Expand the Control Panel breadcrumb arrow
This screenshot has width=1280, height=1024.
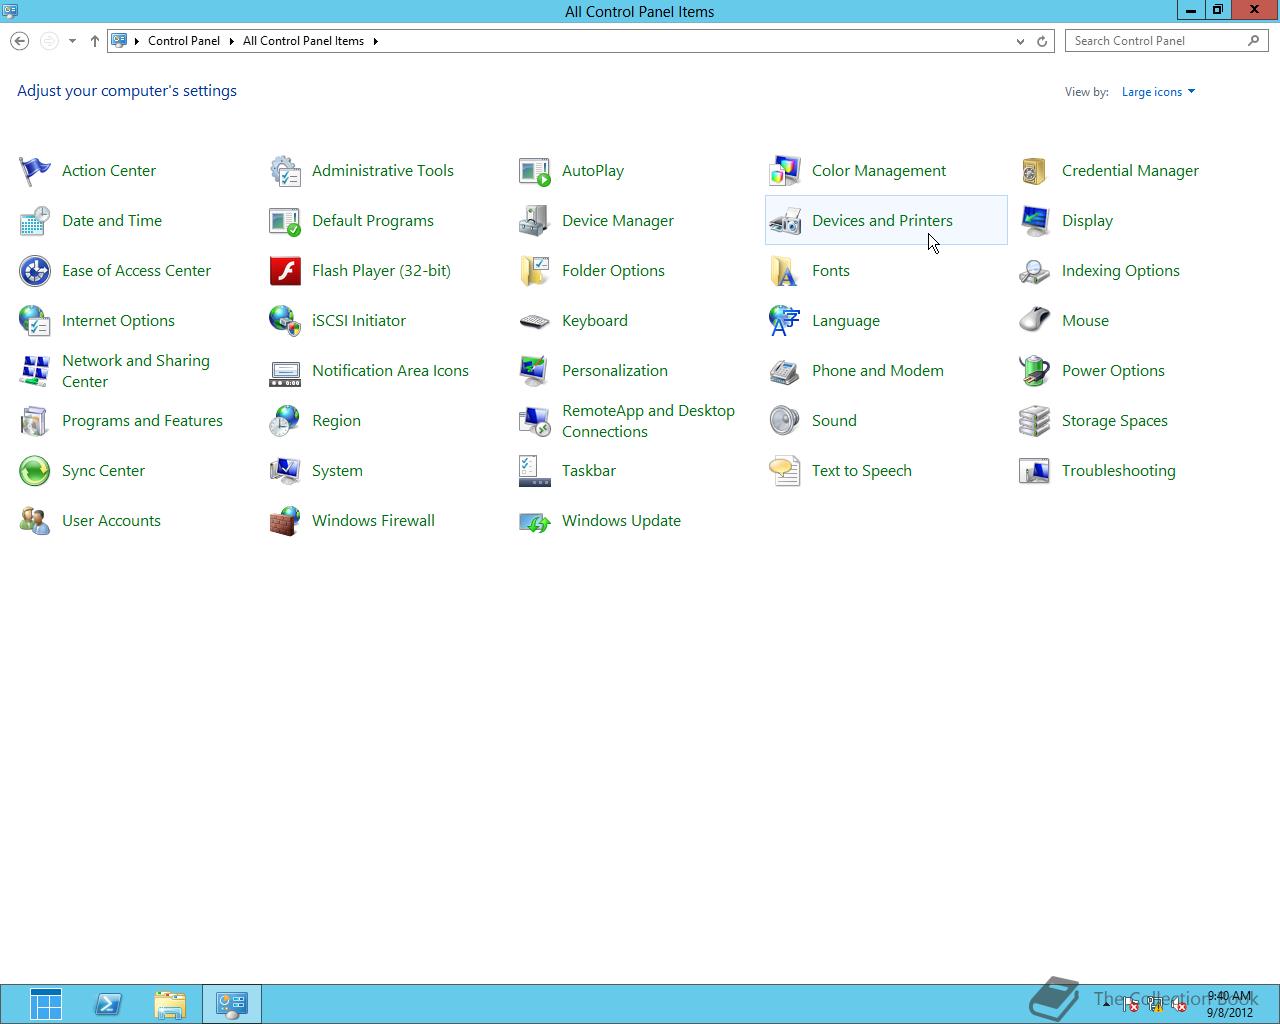tap(231, 41)
